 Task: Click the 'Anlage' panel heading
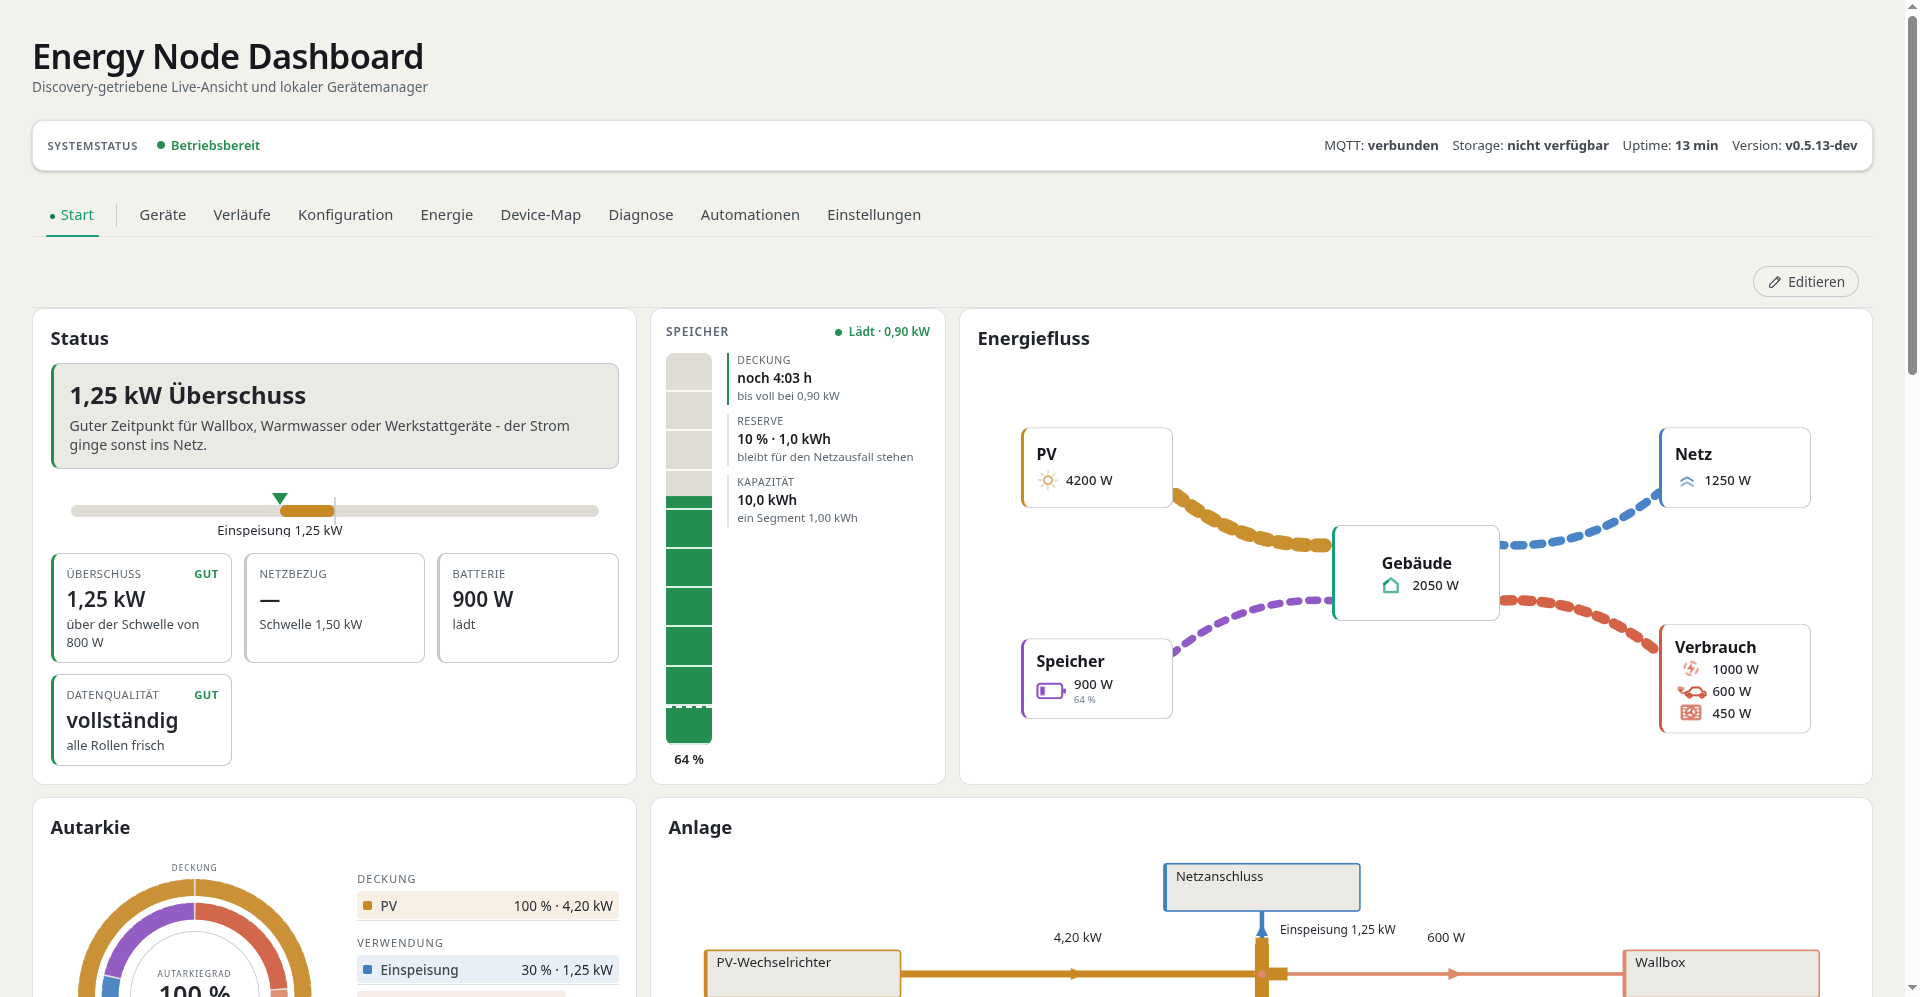point(700,828)
